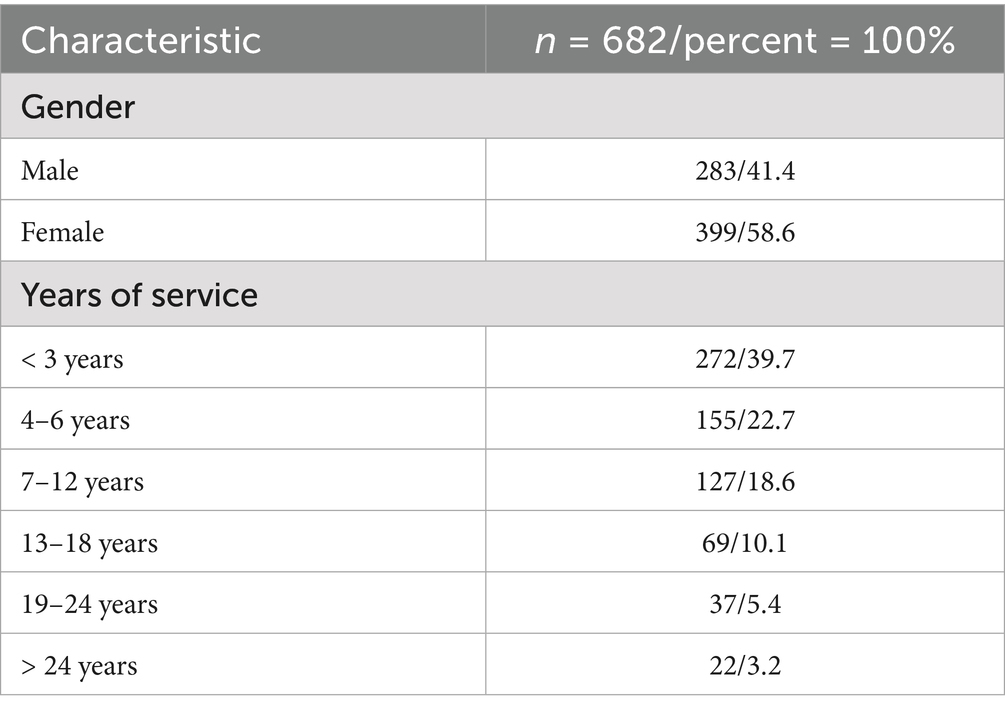This screenshot has height=713, width=1005.
Task: Click the 127/18.6 value cell
Action: 745,482
